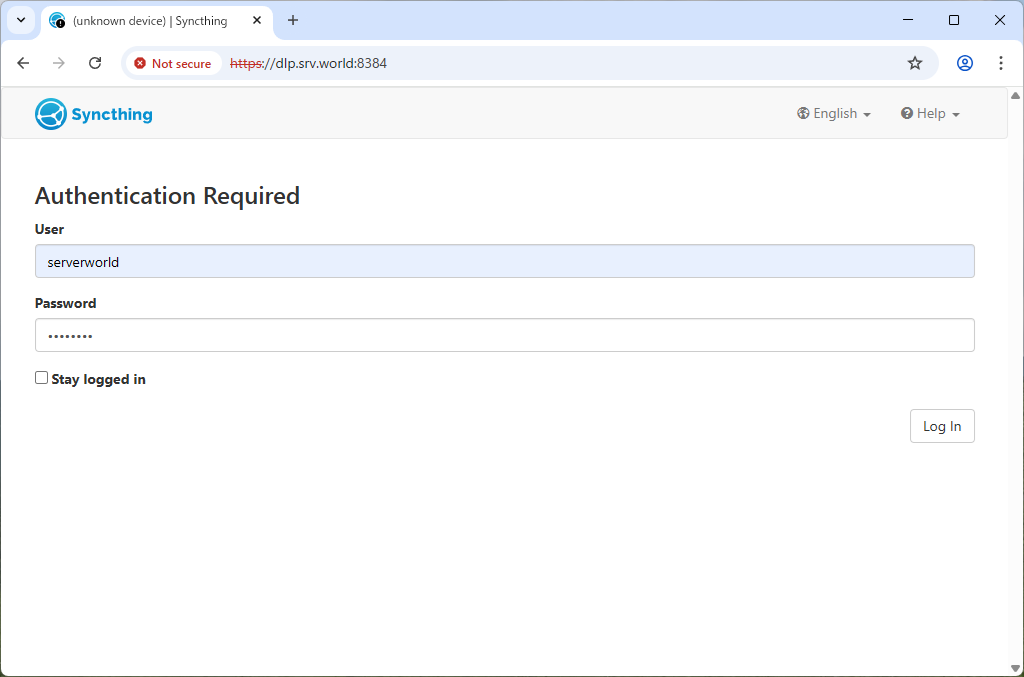The image size is (1024, 677).
Task: Close the Syncthing browser tab
Action: pyautogui.click(x=257, y=20)
